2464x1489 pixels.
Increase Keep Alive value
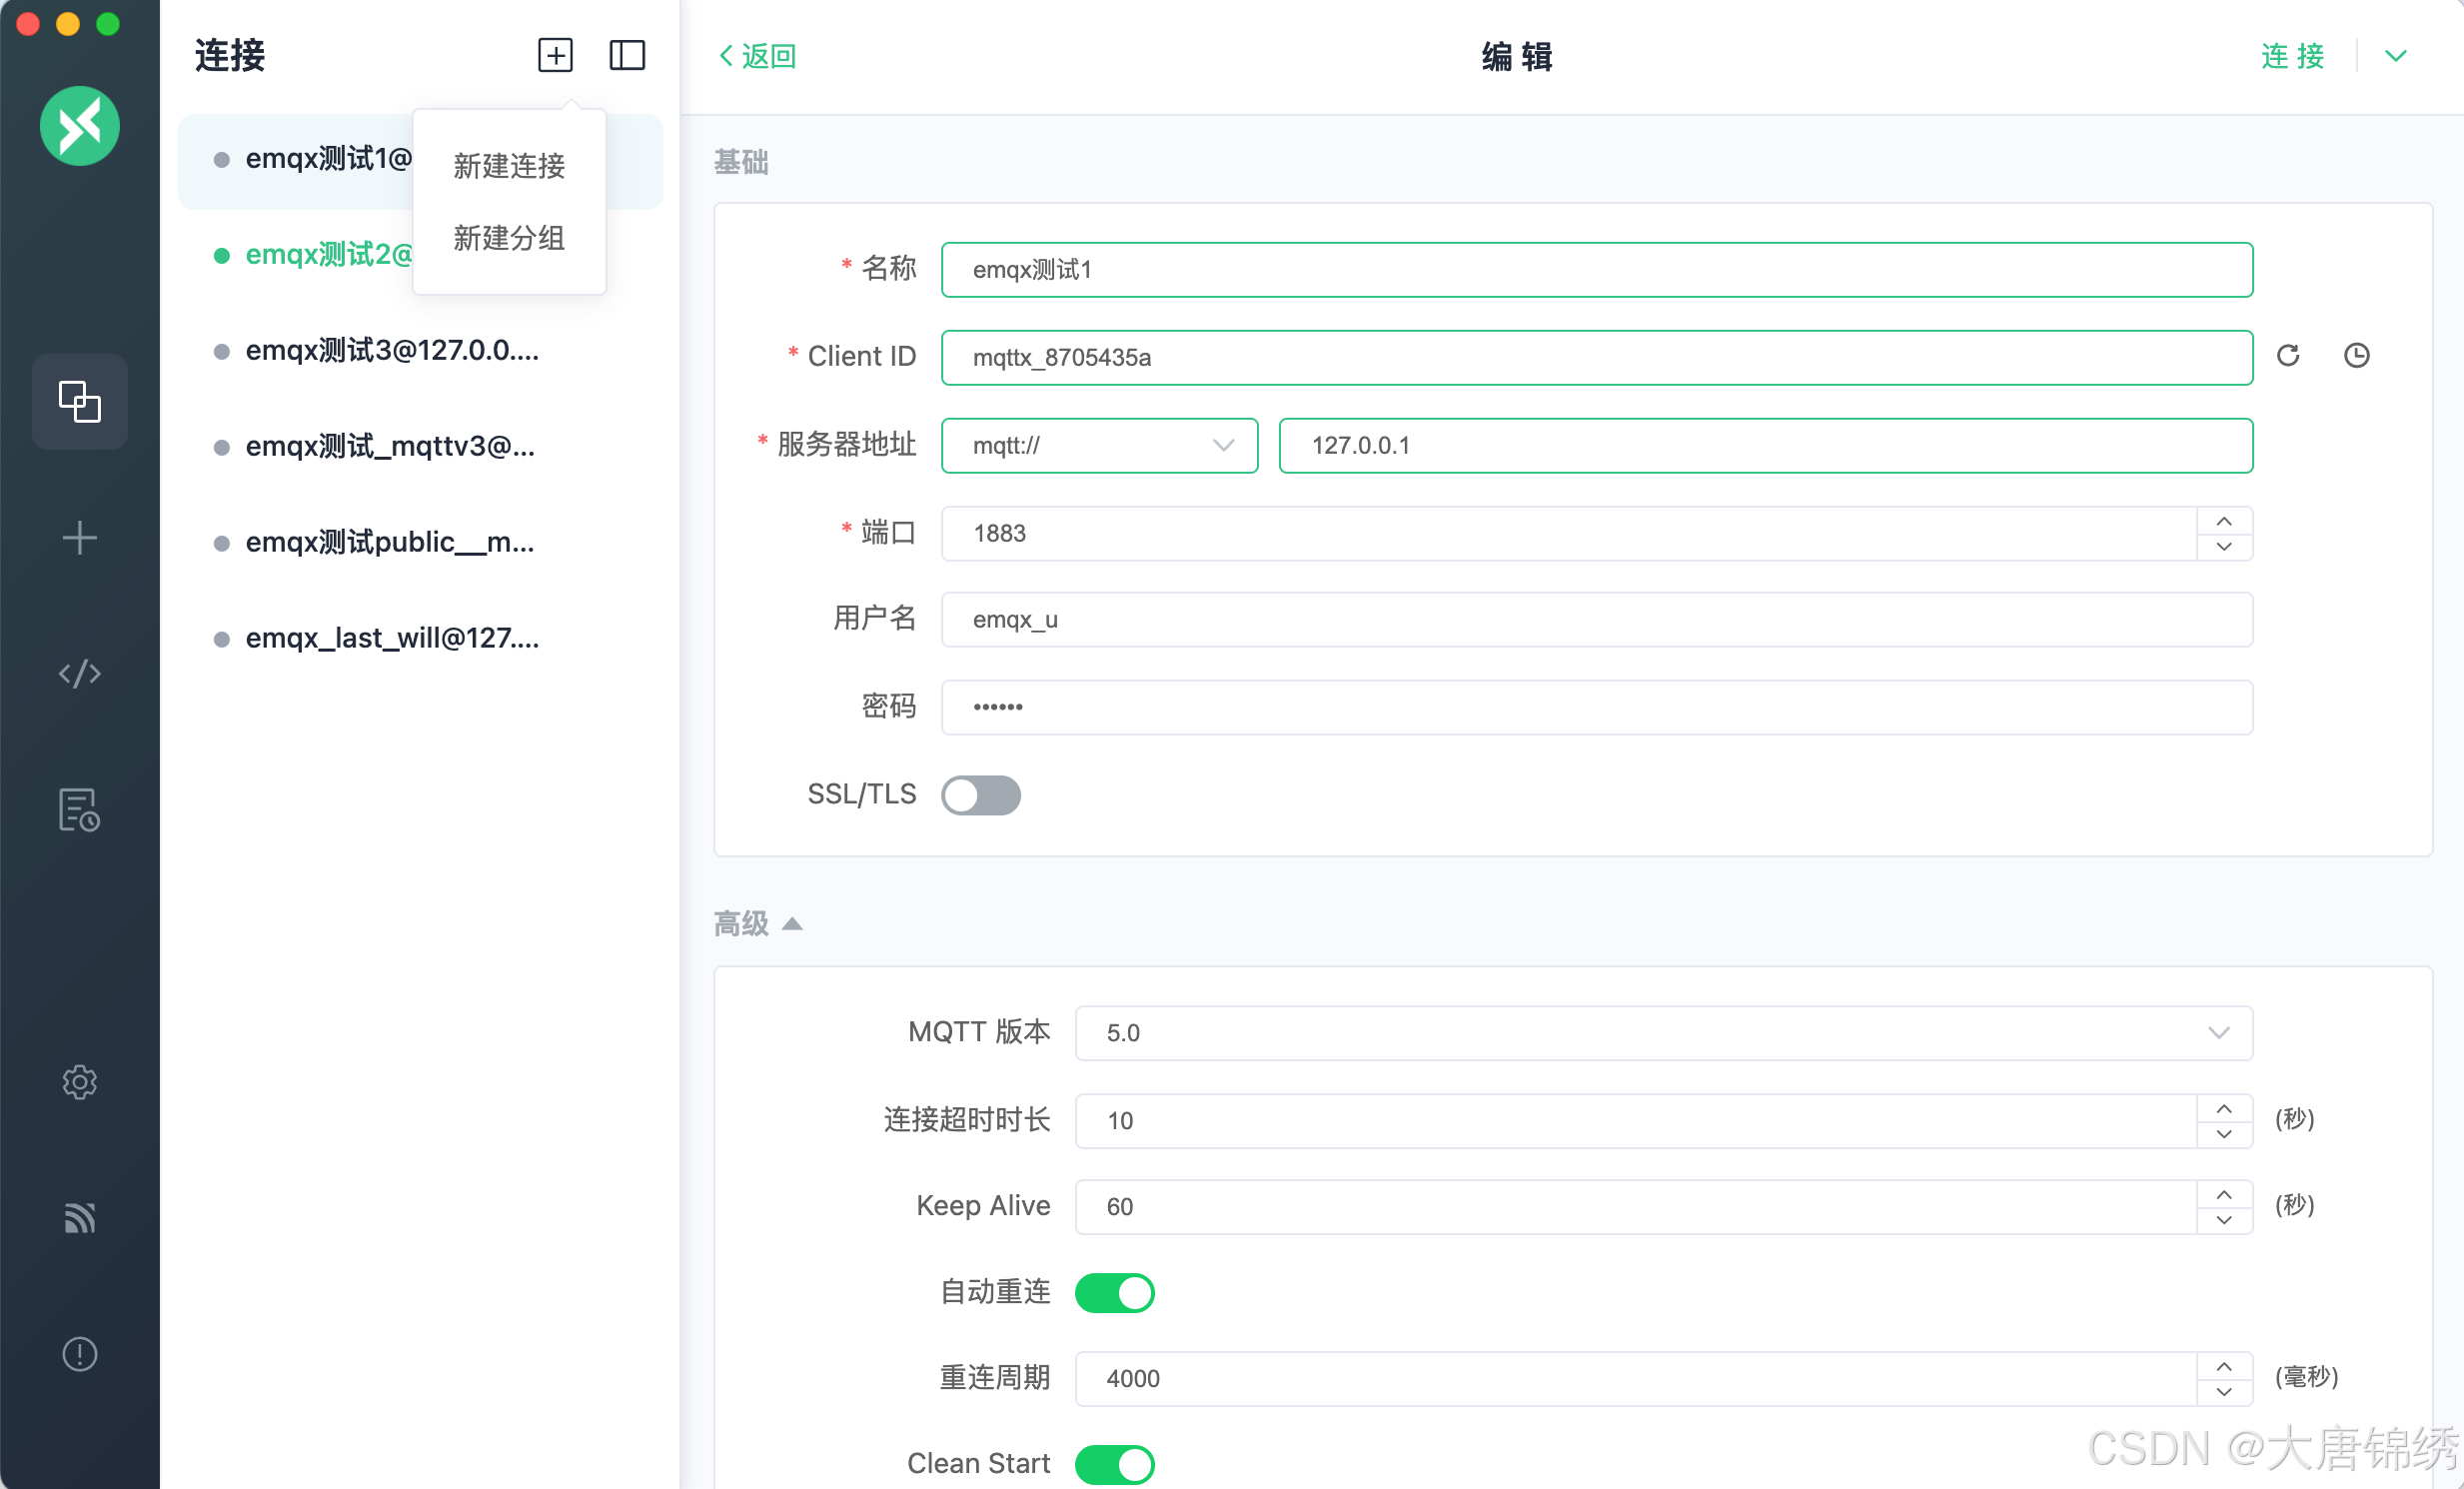(x=2224, y=1194)
